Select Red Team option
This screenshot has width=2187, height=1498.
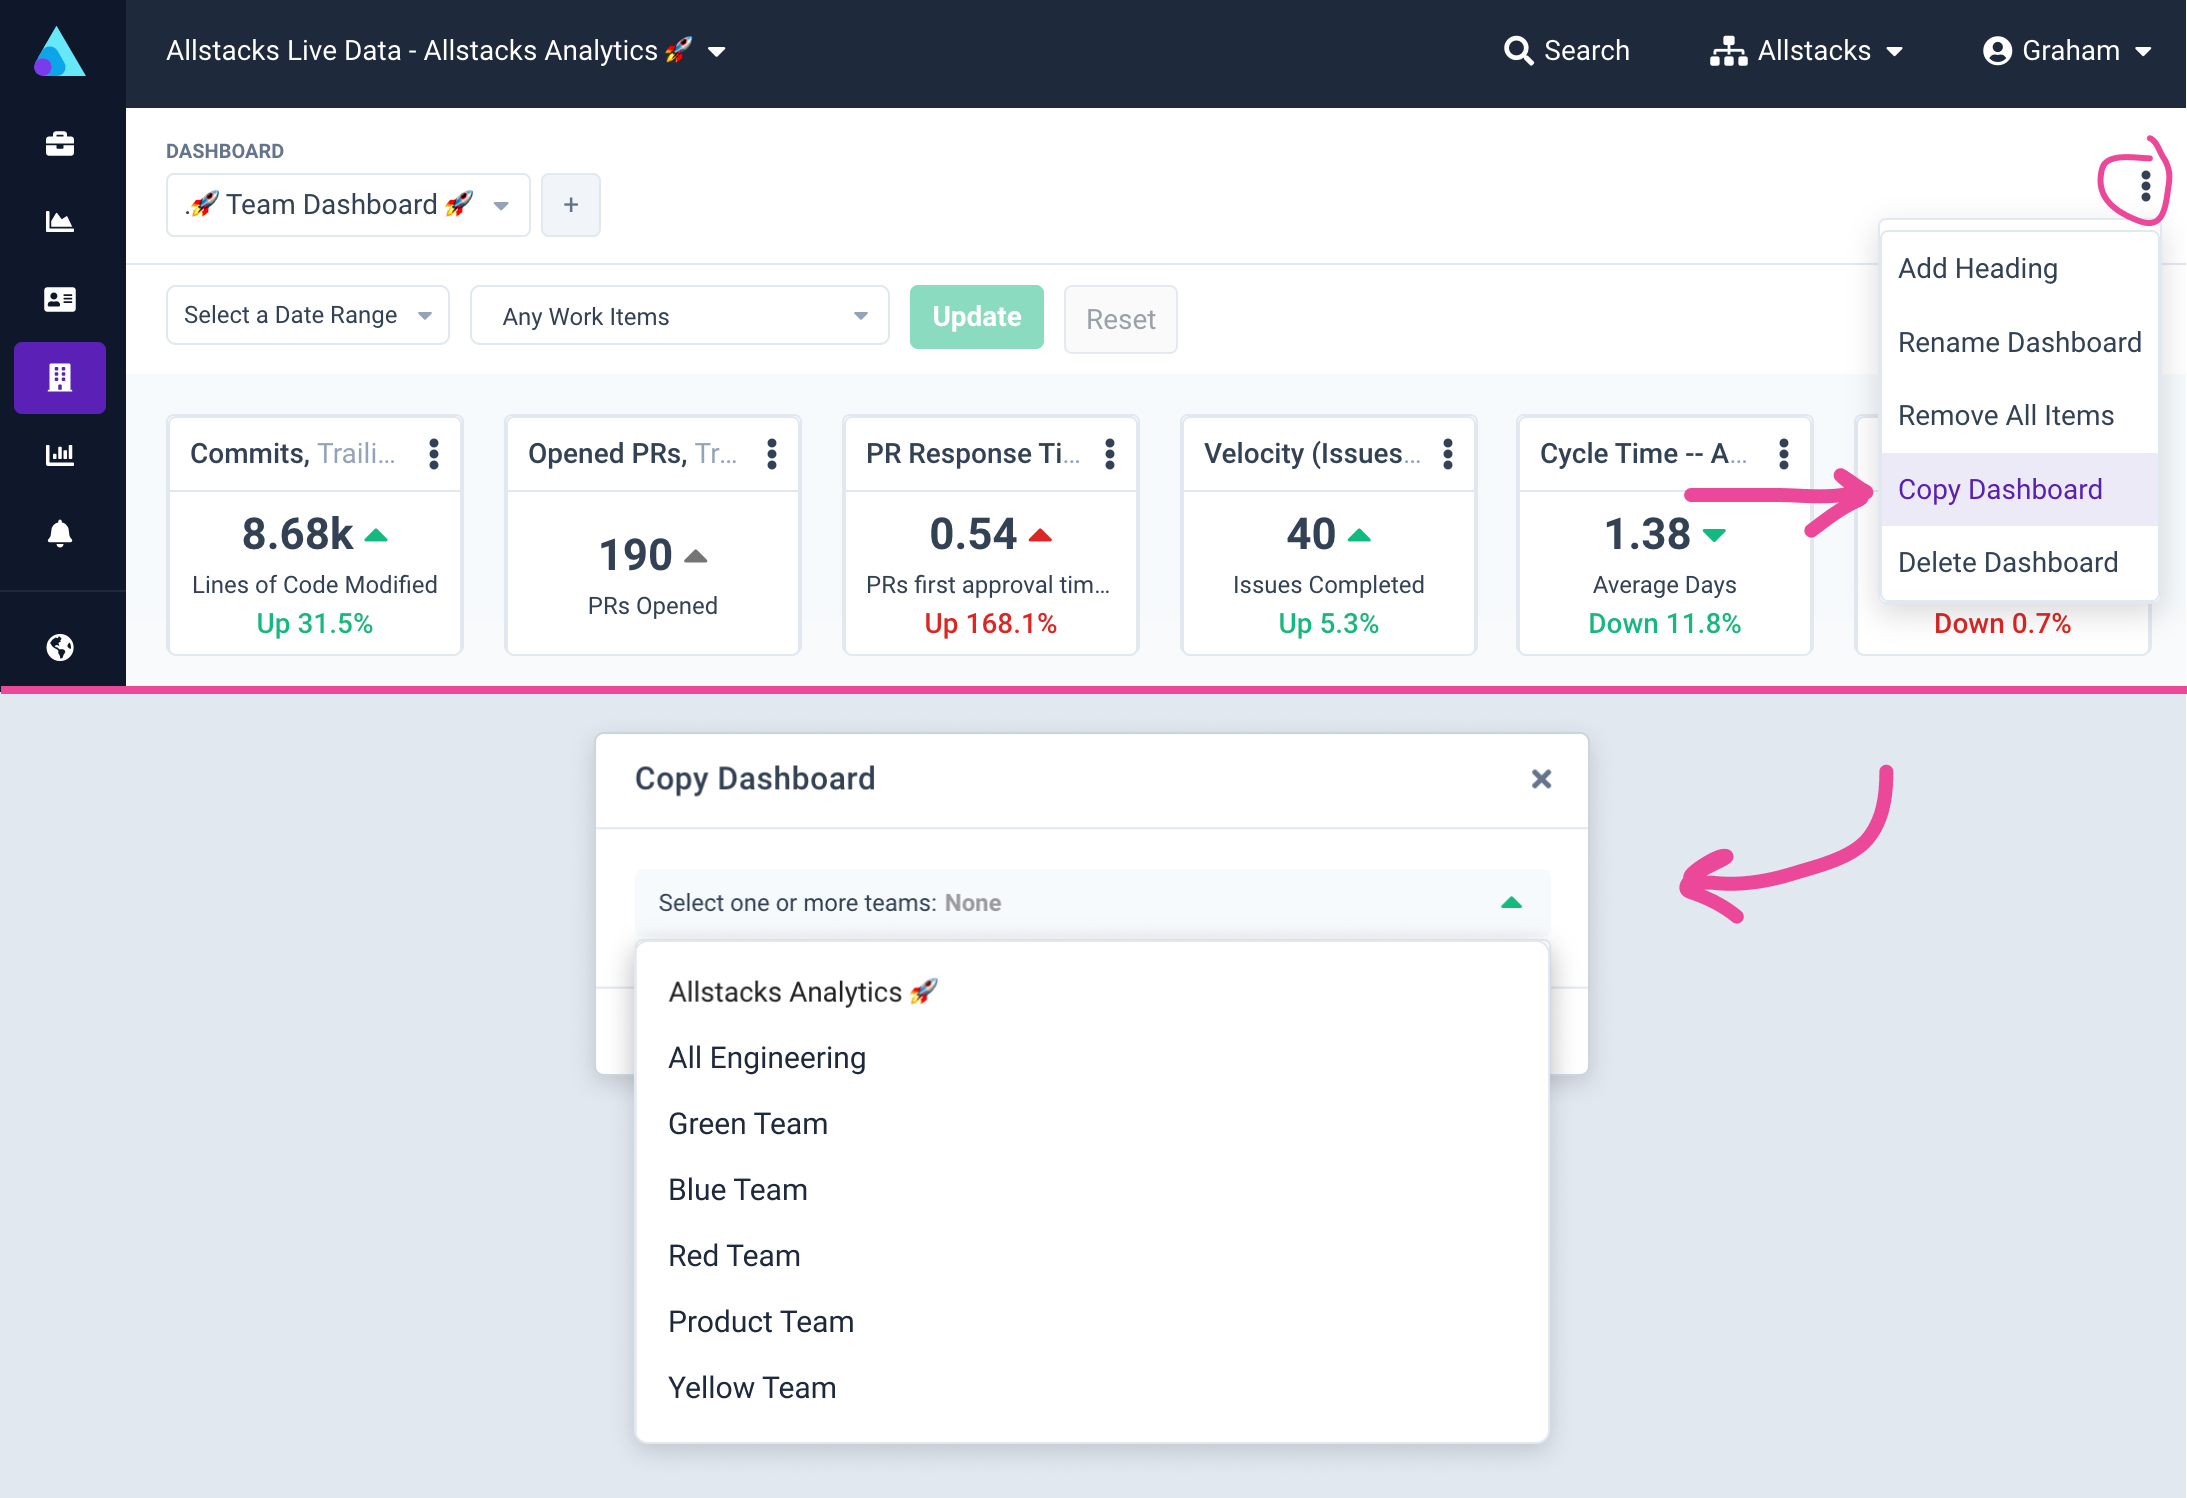point(1092,1256)
